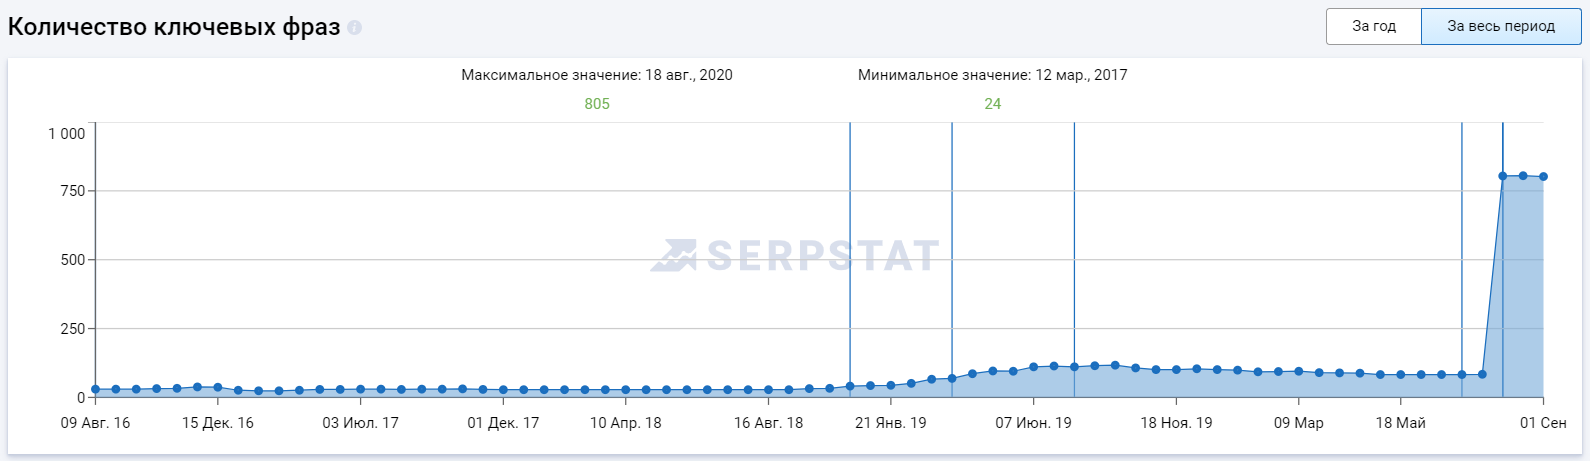
Task: Select data point above 09 Мар
Action: (1298, 371)
